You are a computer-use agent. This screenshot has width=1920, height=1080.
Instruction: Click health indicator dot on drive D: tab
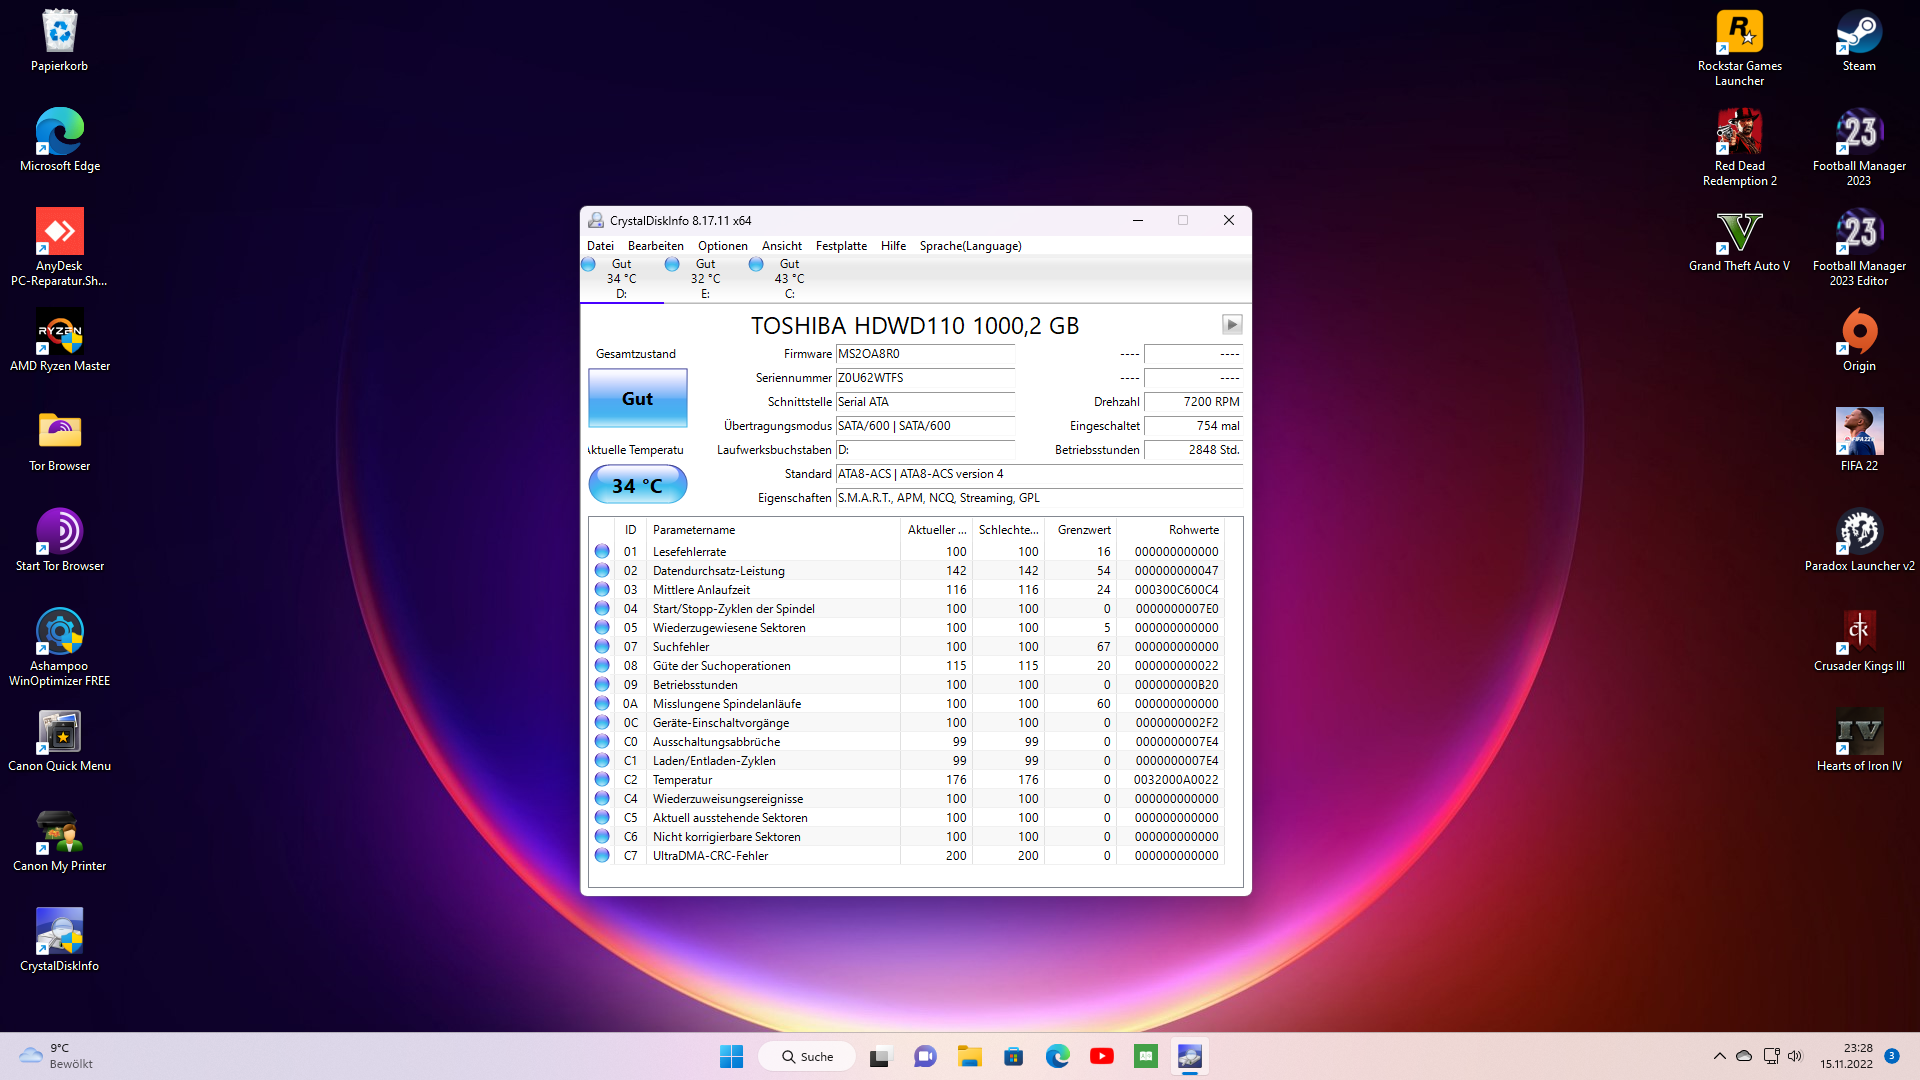coord(589,263)
